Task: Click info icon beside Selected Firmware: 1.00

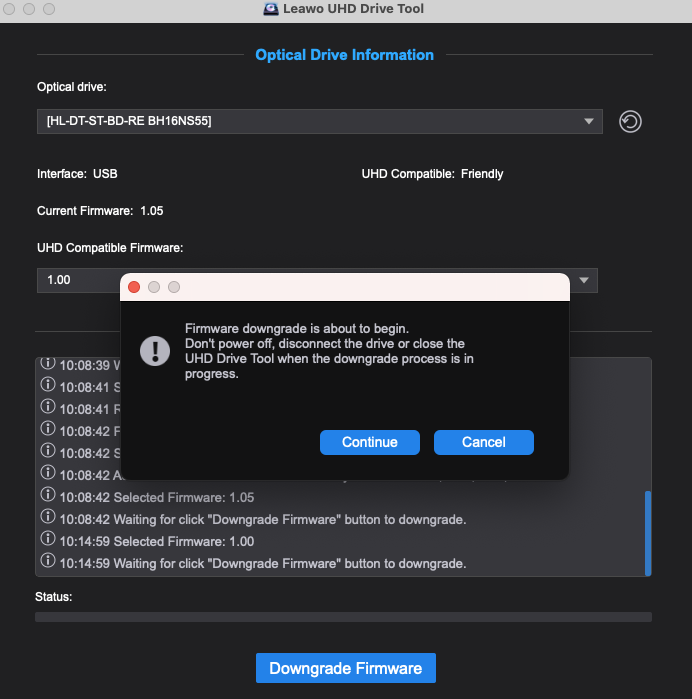Action: [x=47, y=541]
